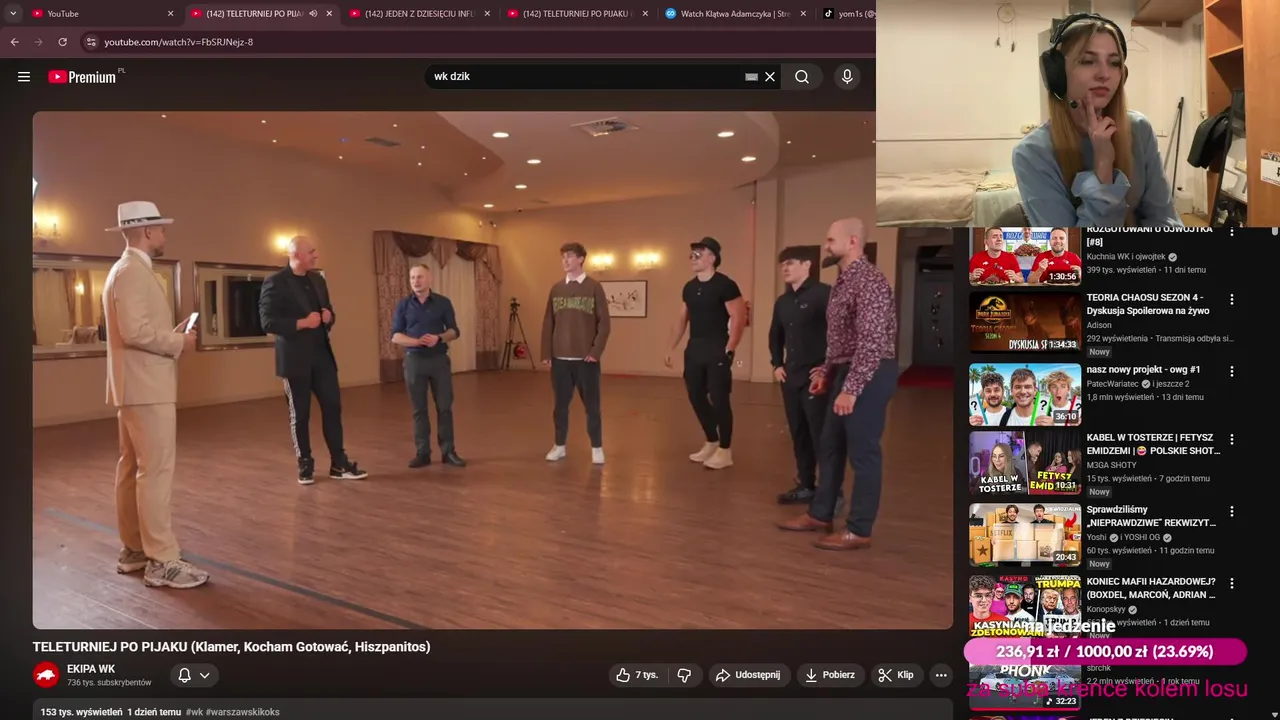This screenshot has width=1280, height=720.
Task: Open the on-screen keyboard in search box
Action: [x=751, y=77]
